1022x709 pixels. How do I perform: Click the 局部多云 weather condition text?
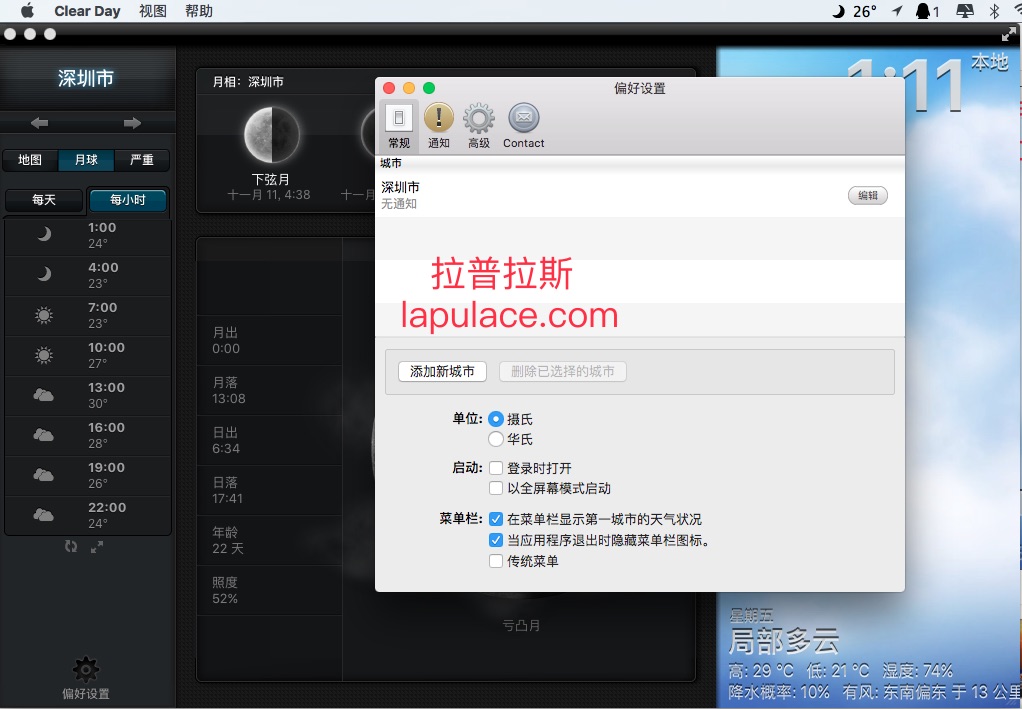[x=784, y=642]
